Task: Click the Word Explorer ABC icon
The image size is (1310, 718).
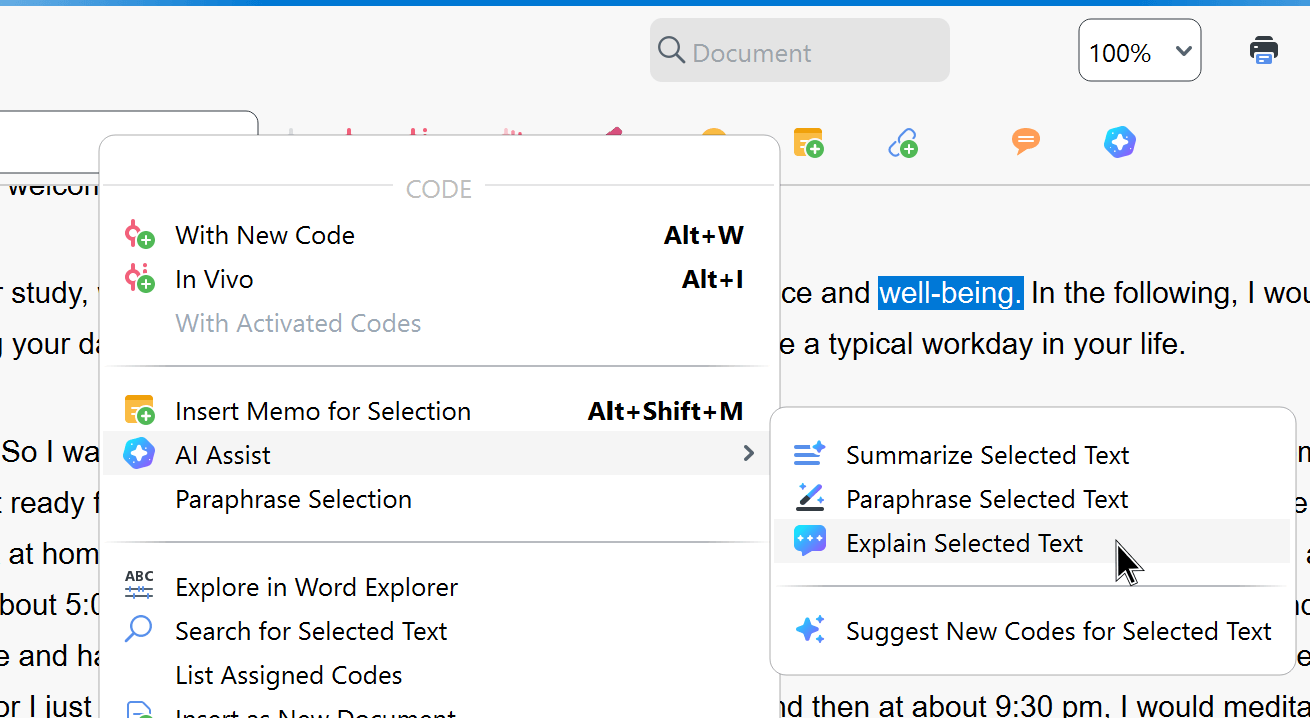Action: coord(139,586)
